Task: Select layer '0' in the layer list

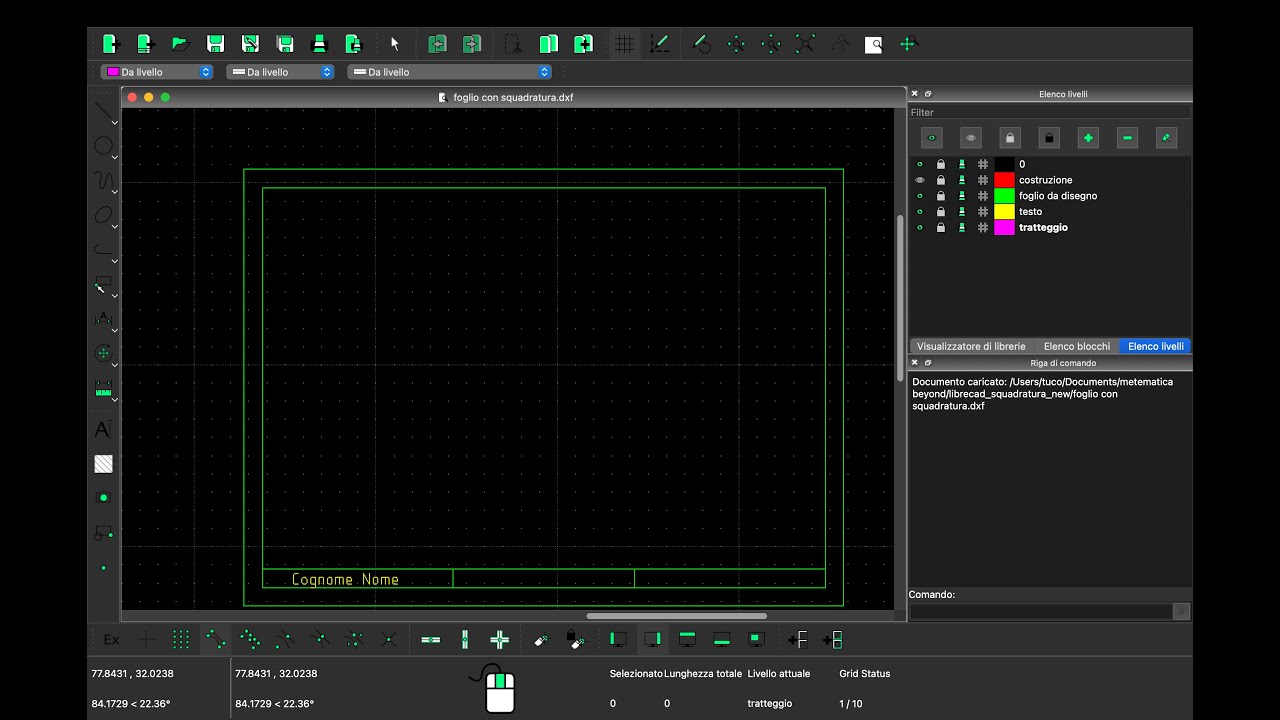Action: (x=1050, y=164)
